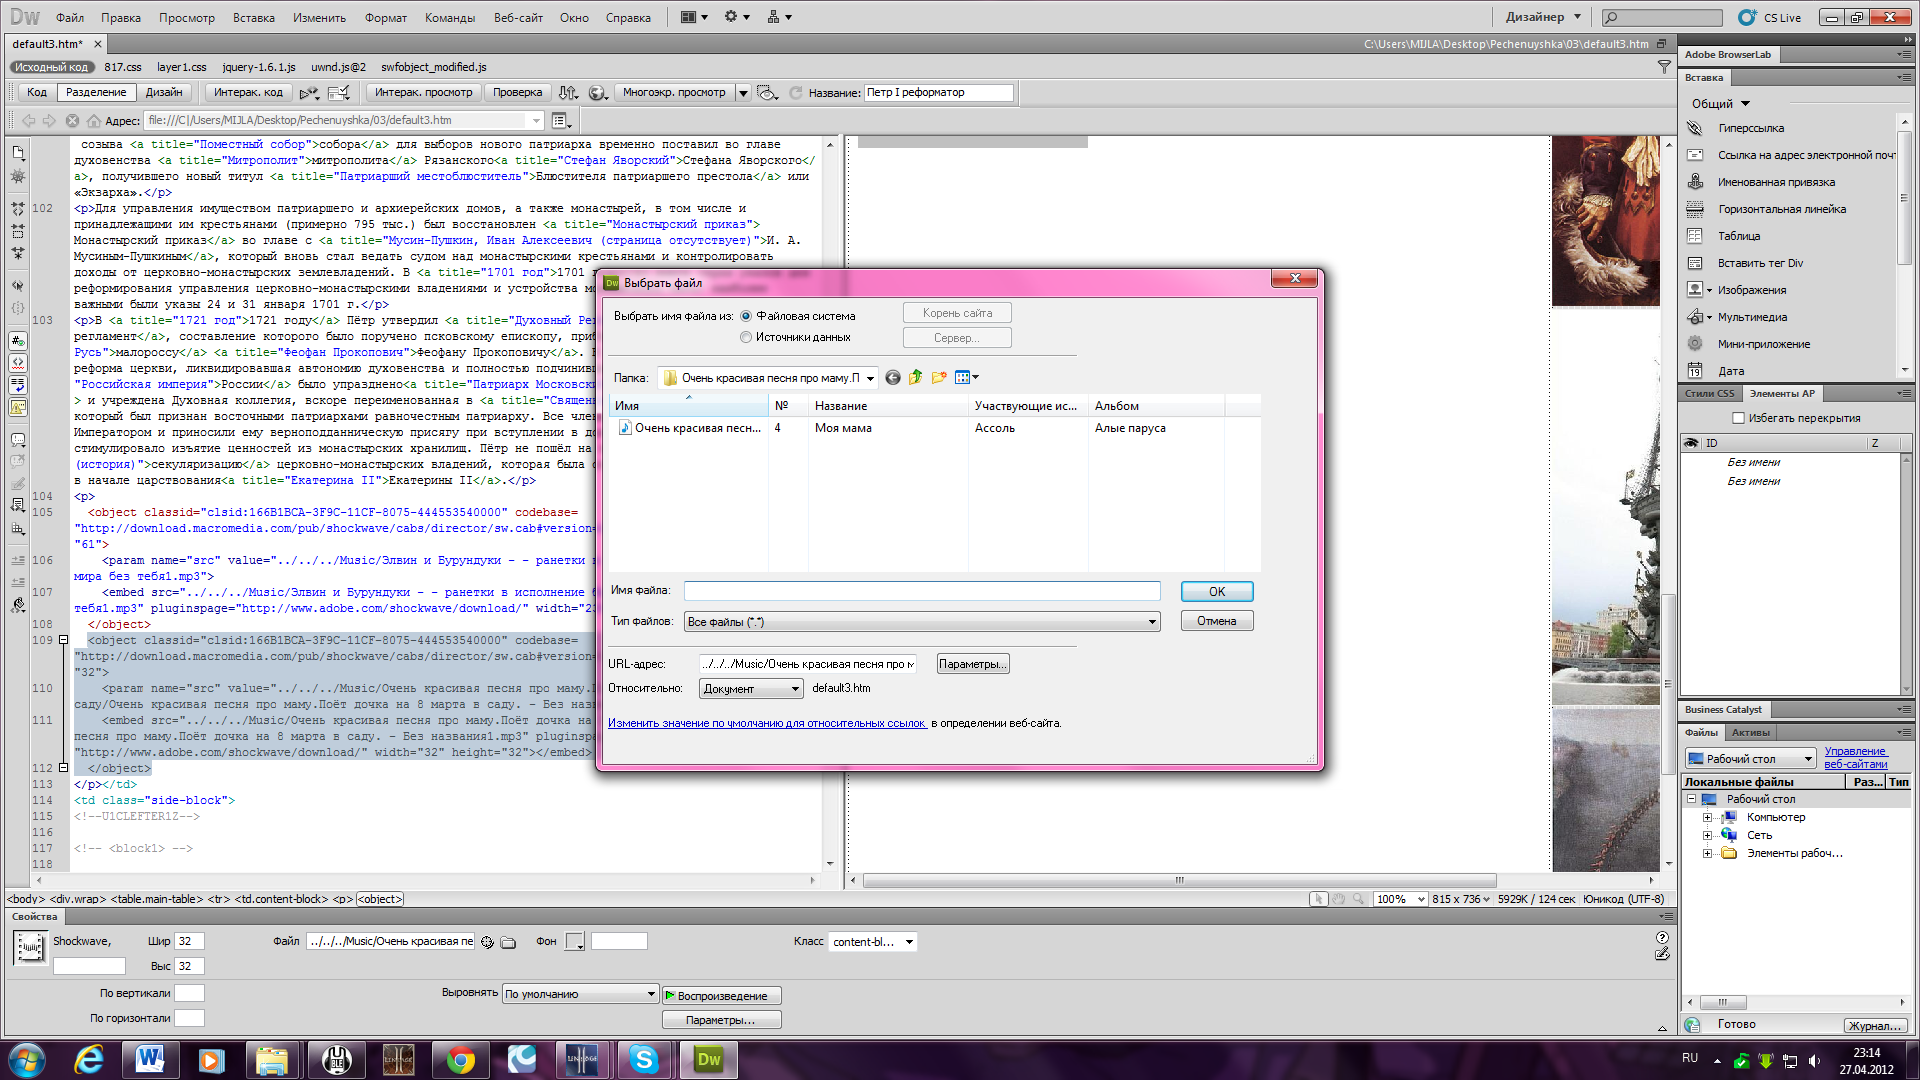Image resolution: width=1920 pixels, height=1080 pixels.
Task: Open the Формат menu
Action: click(x=385, y=17)
